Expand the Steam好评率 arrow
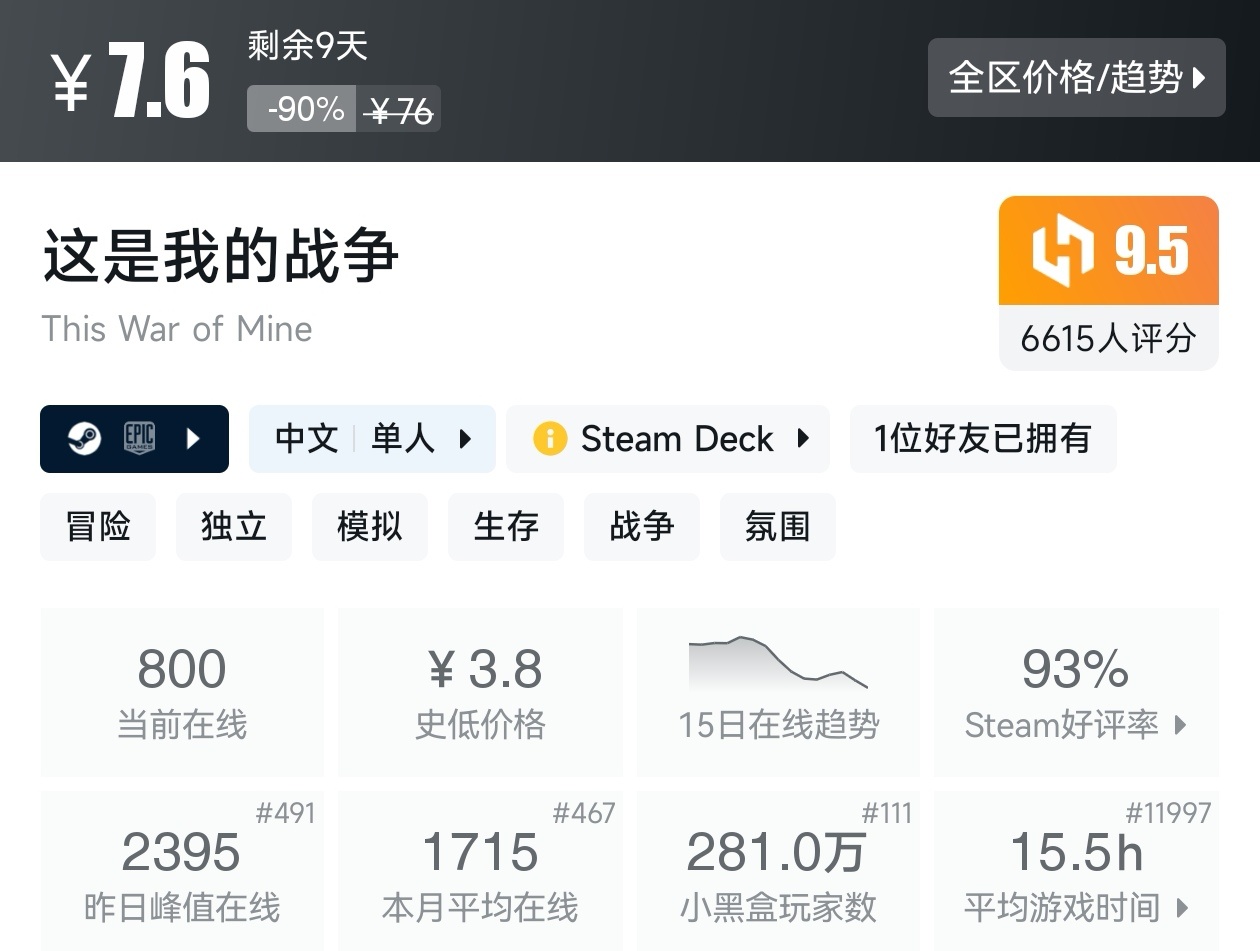 pyautogui.click(x=1180, y=725)
